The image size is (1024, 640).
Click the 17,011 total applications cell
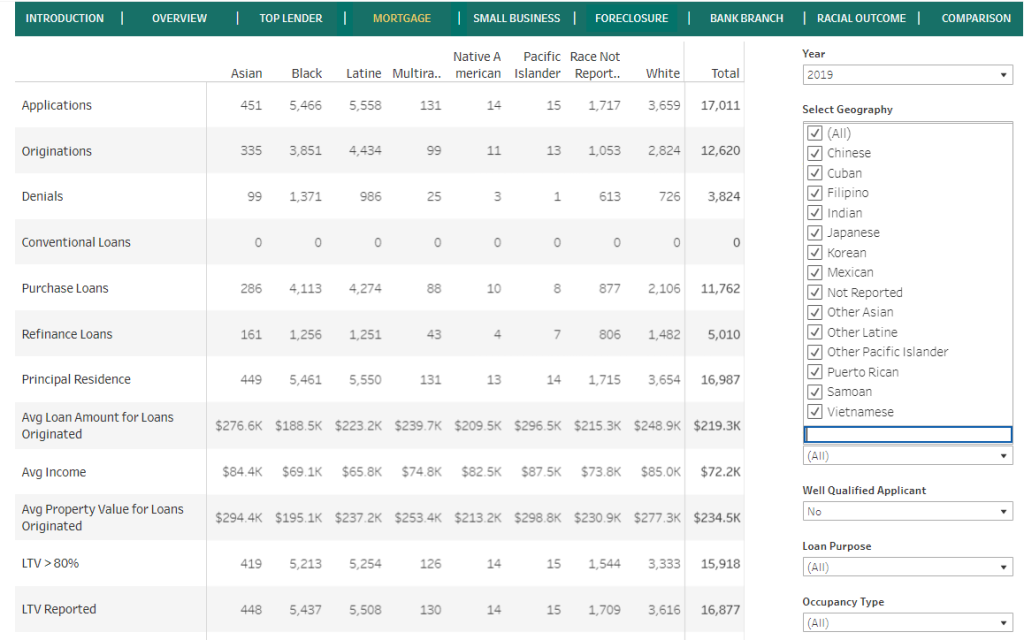click(x=720, y=105)
